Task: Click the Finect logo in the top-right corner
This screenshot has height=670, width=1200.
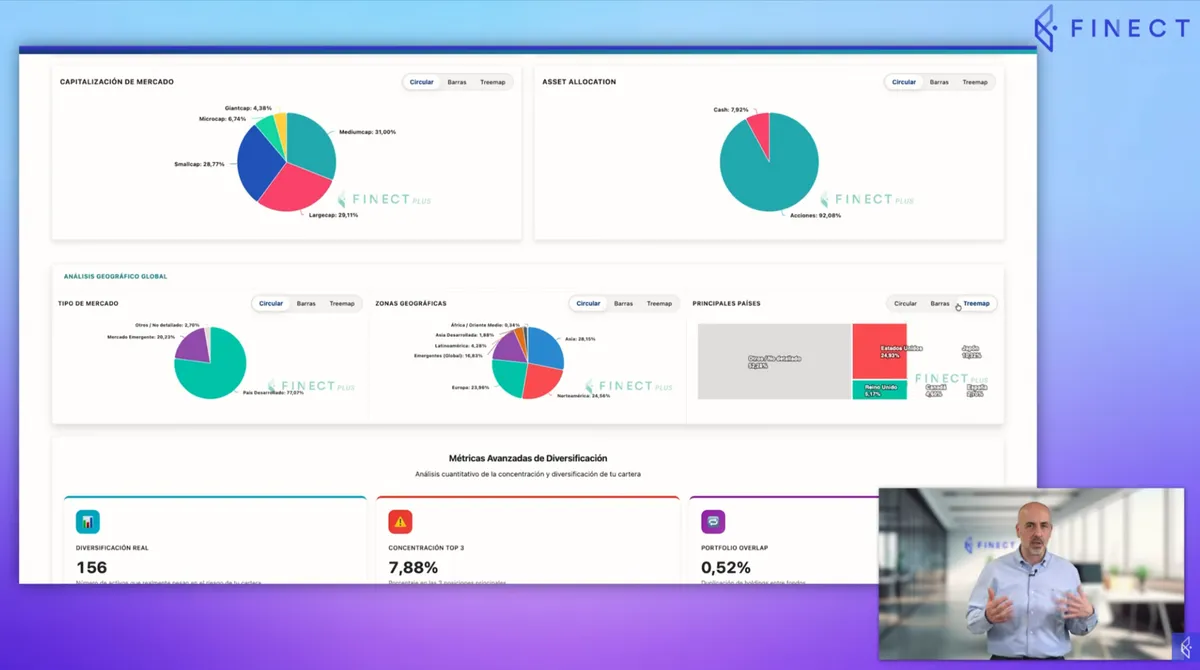Action: [1111, 28]
